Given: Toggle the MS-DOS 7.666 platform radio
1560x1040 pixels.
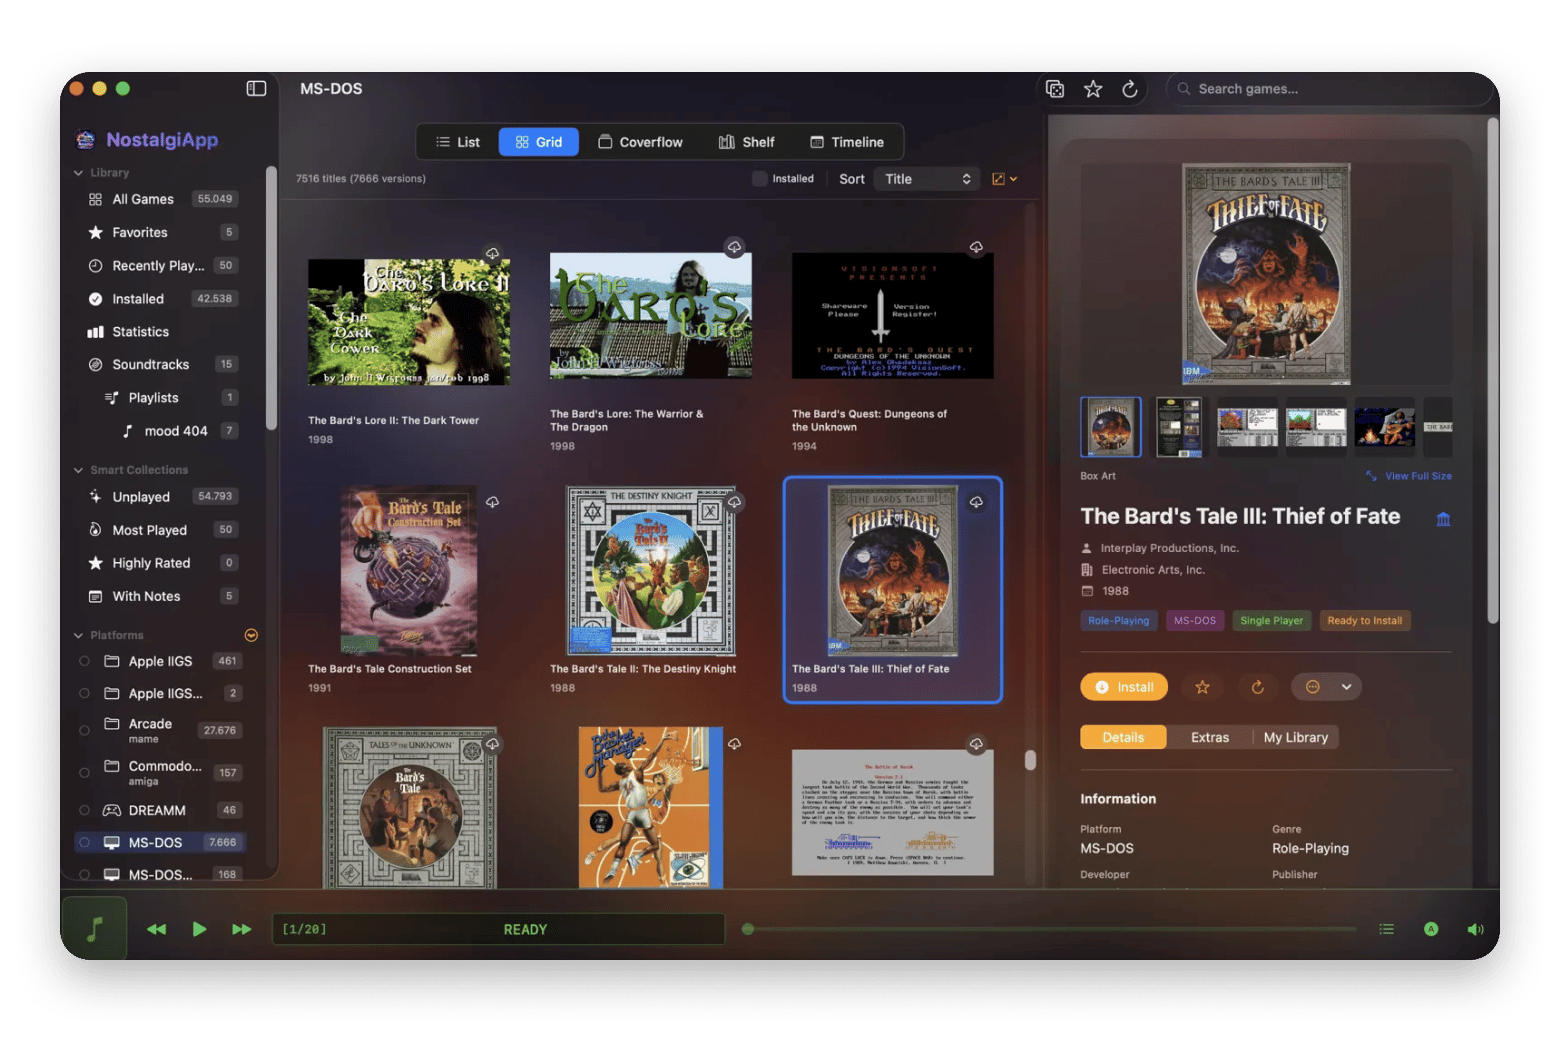Looking at the screenshot, I should 84,842.
